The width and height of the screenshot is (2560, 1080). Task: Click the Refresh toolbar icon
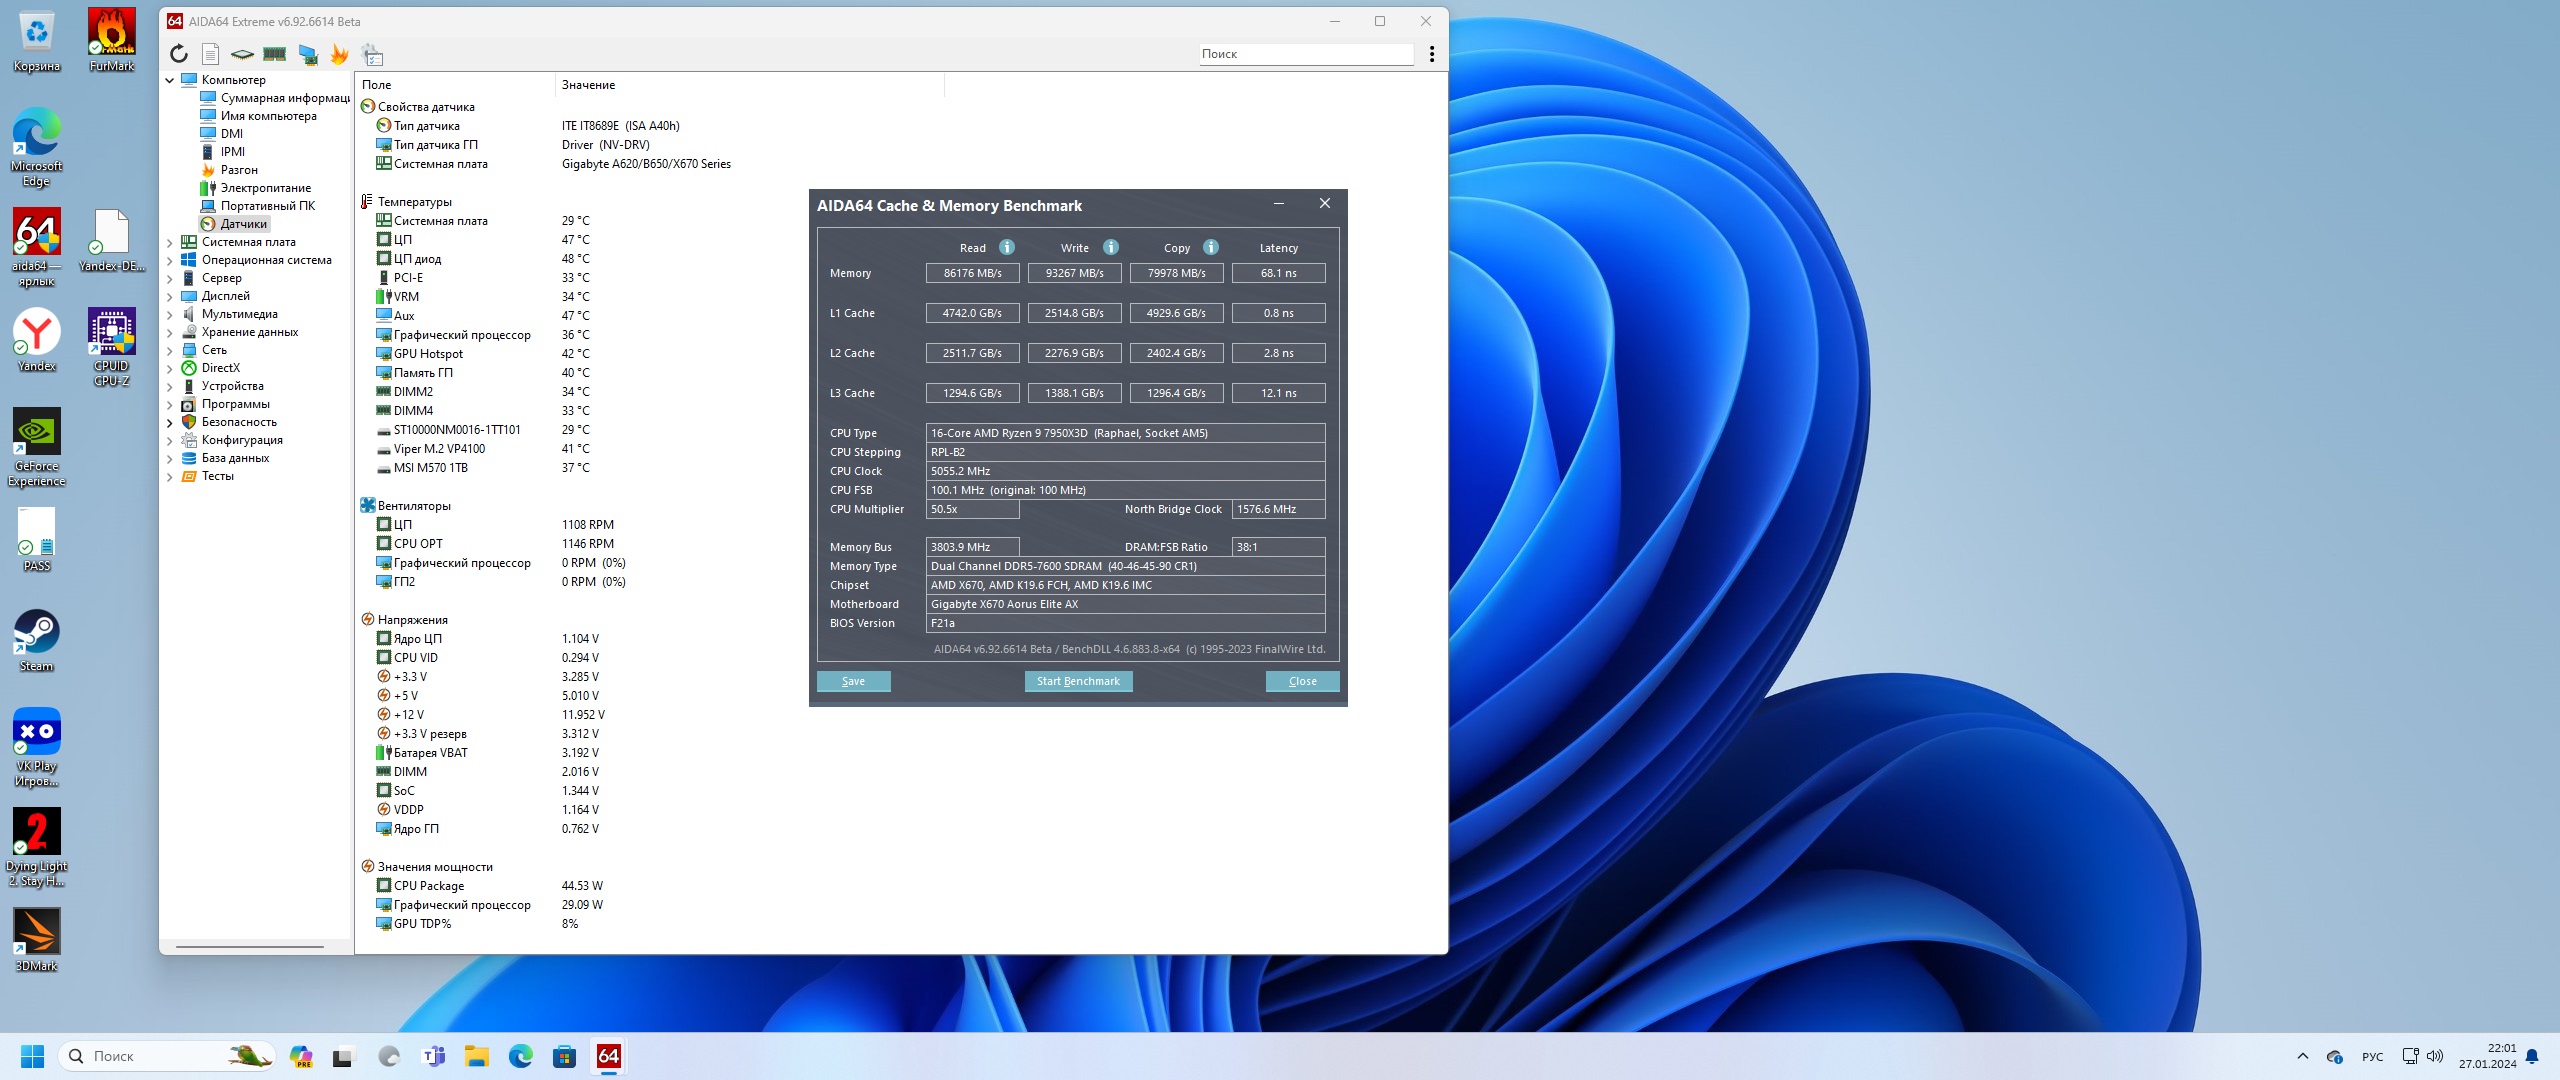179,54
